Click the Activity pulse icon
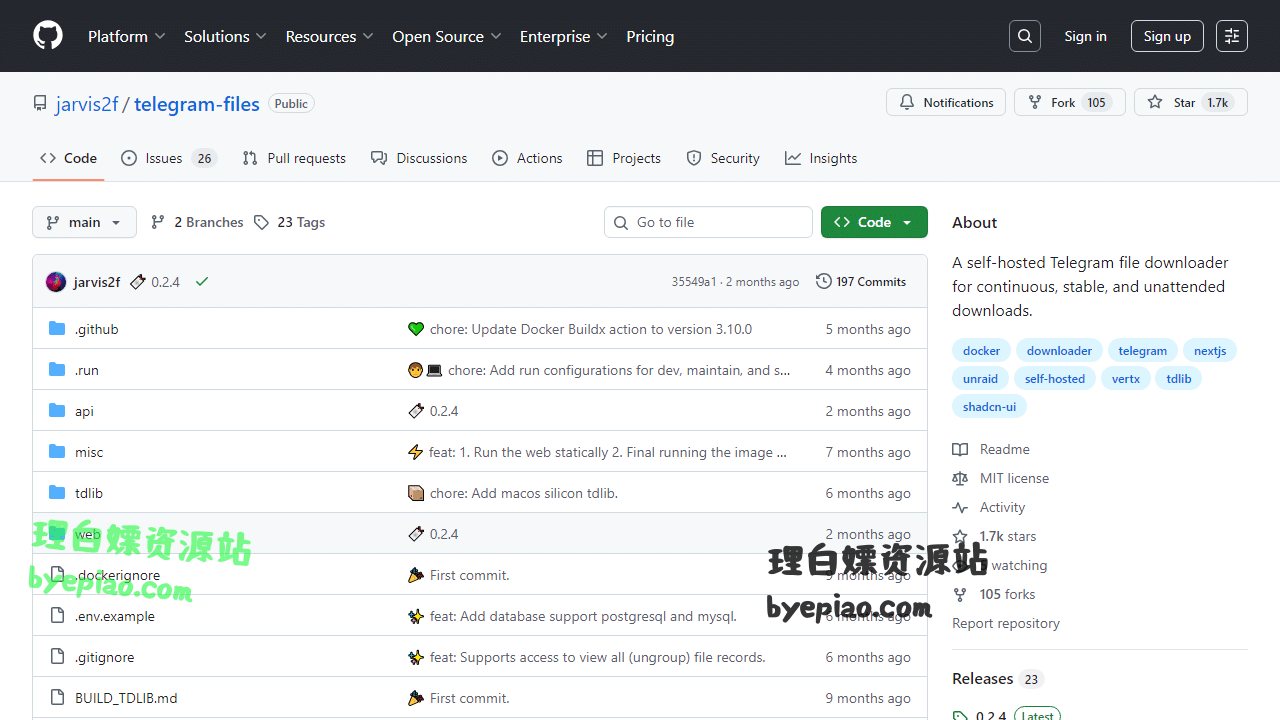1280x720 pixels. [x=960, y=507]
